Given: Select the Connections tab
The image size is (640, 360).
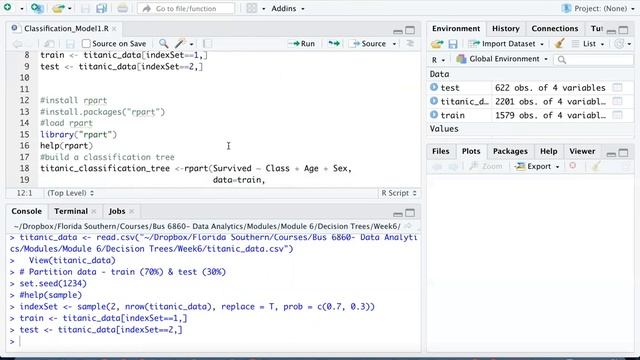Looking at the screenshot, I should point(555,29).
